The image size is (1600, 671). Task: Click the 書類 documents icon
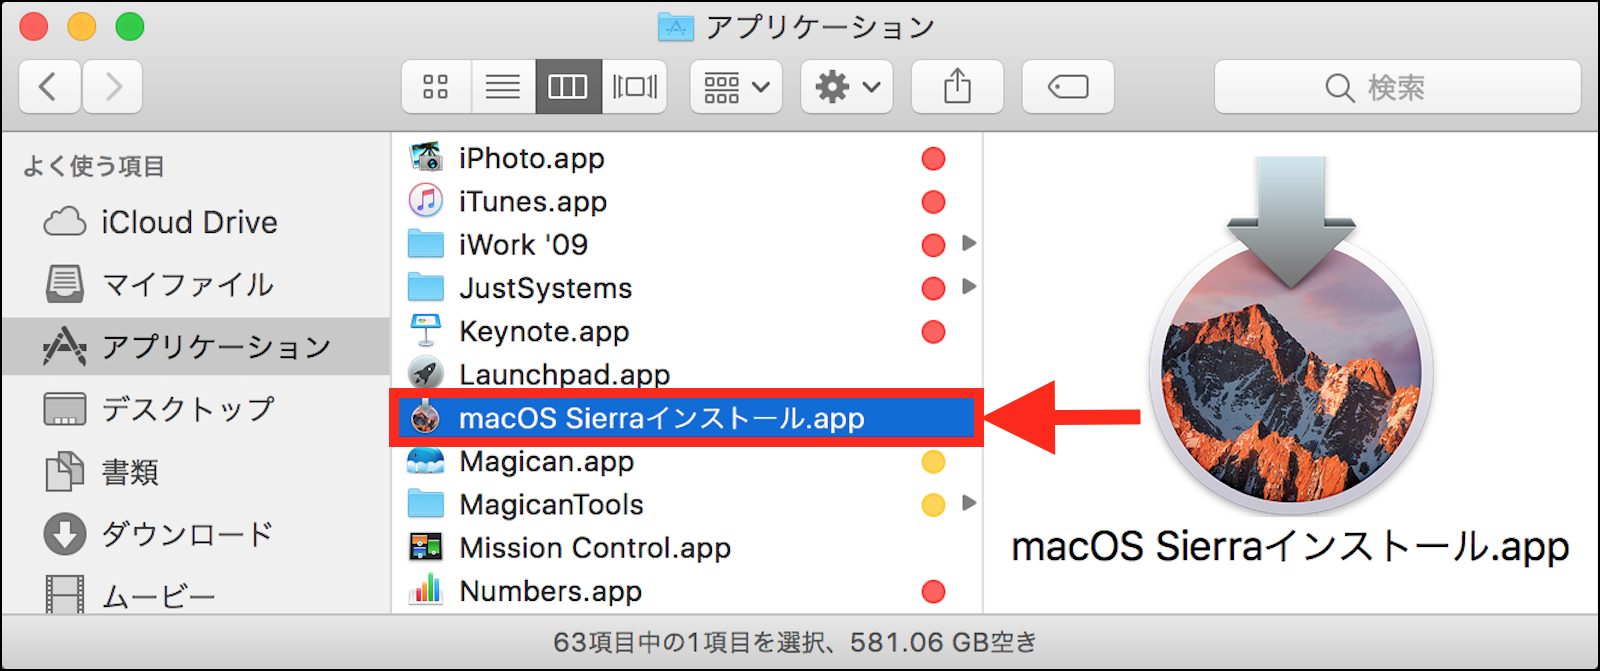65,471
